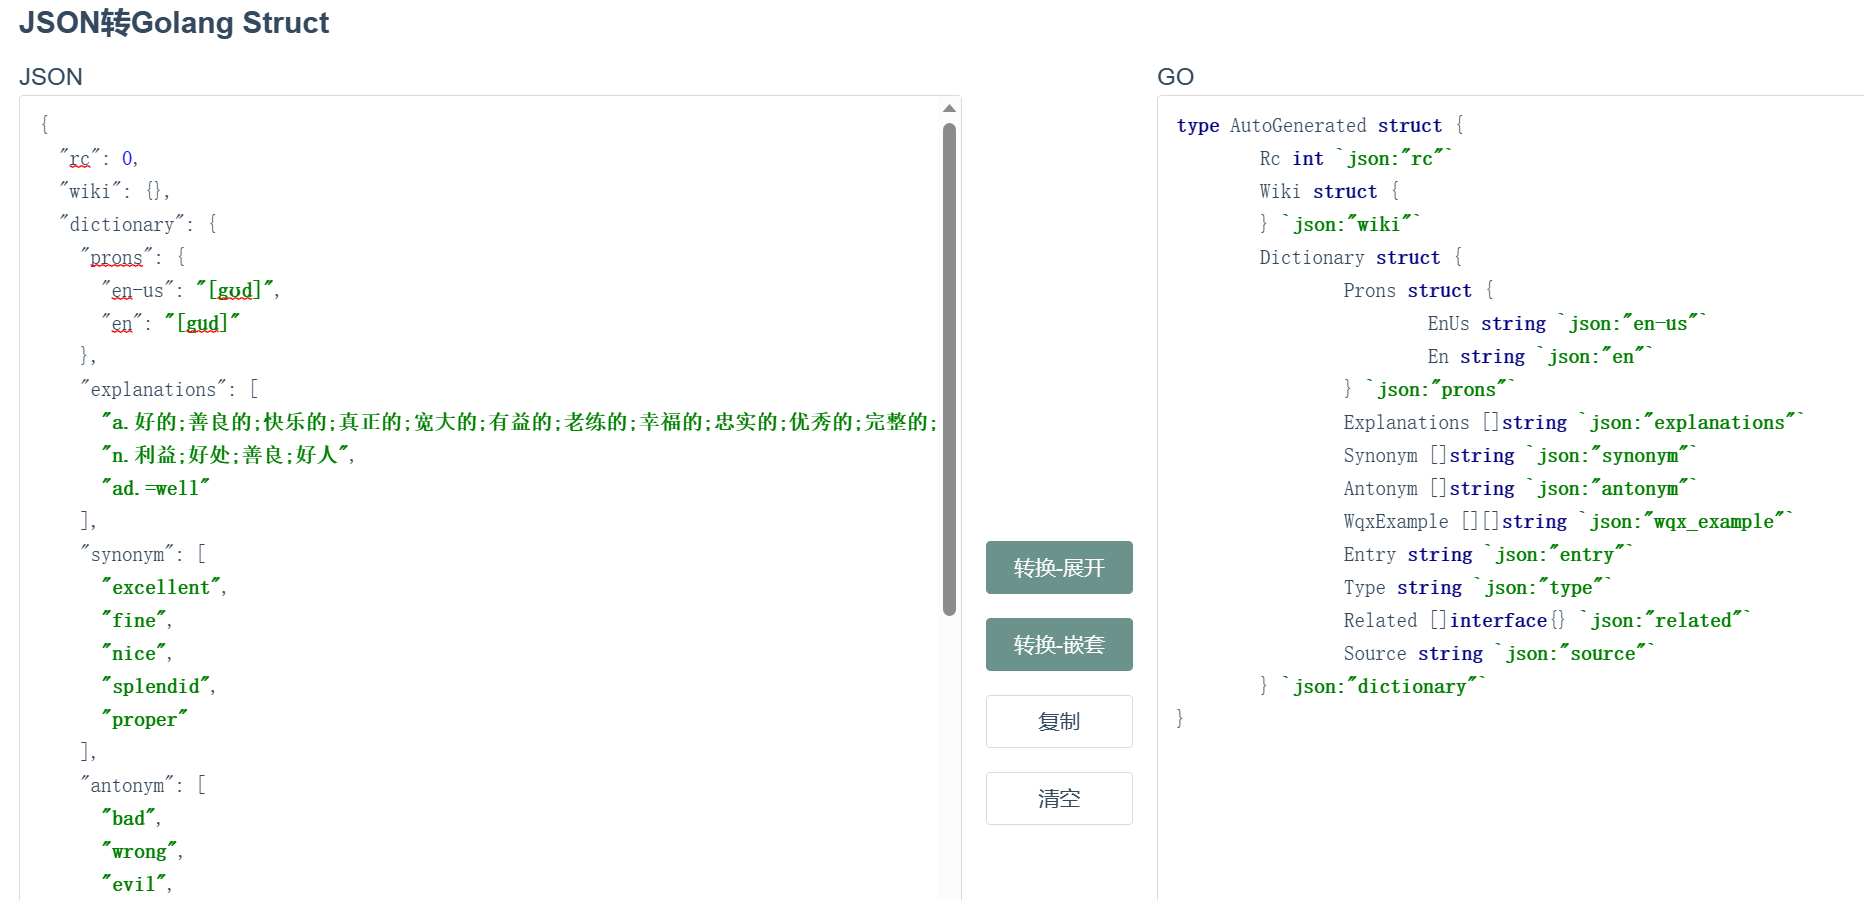This screenshot has width=1864, height=900.
Task: Click the "ad.=well" explanation string
Action: tap(155, 489)
